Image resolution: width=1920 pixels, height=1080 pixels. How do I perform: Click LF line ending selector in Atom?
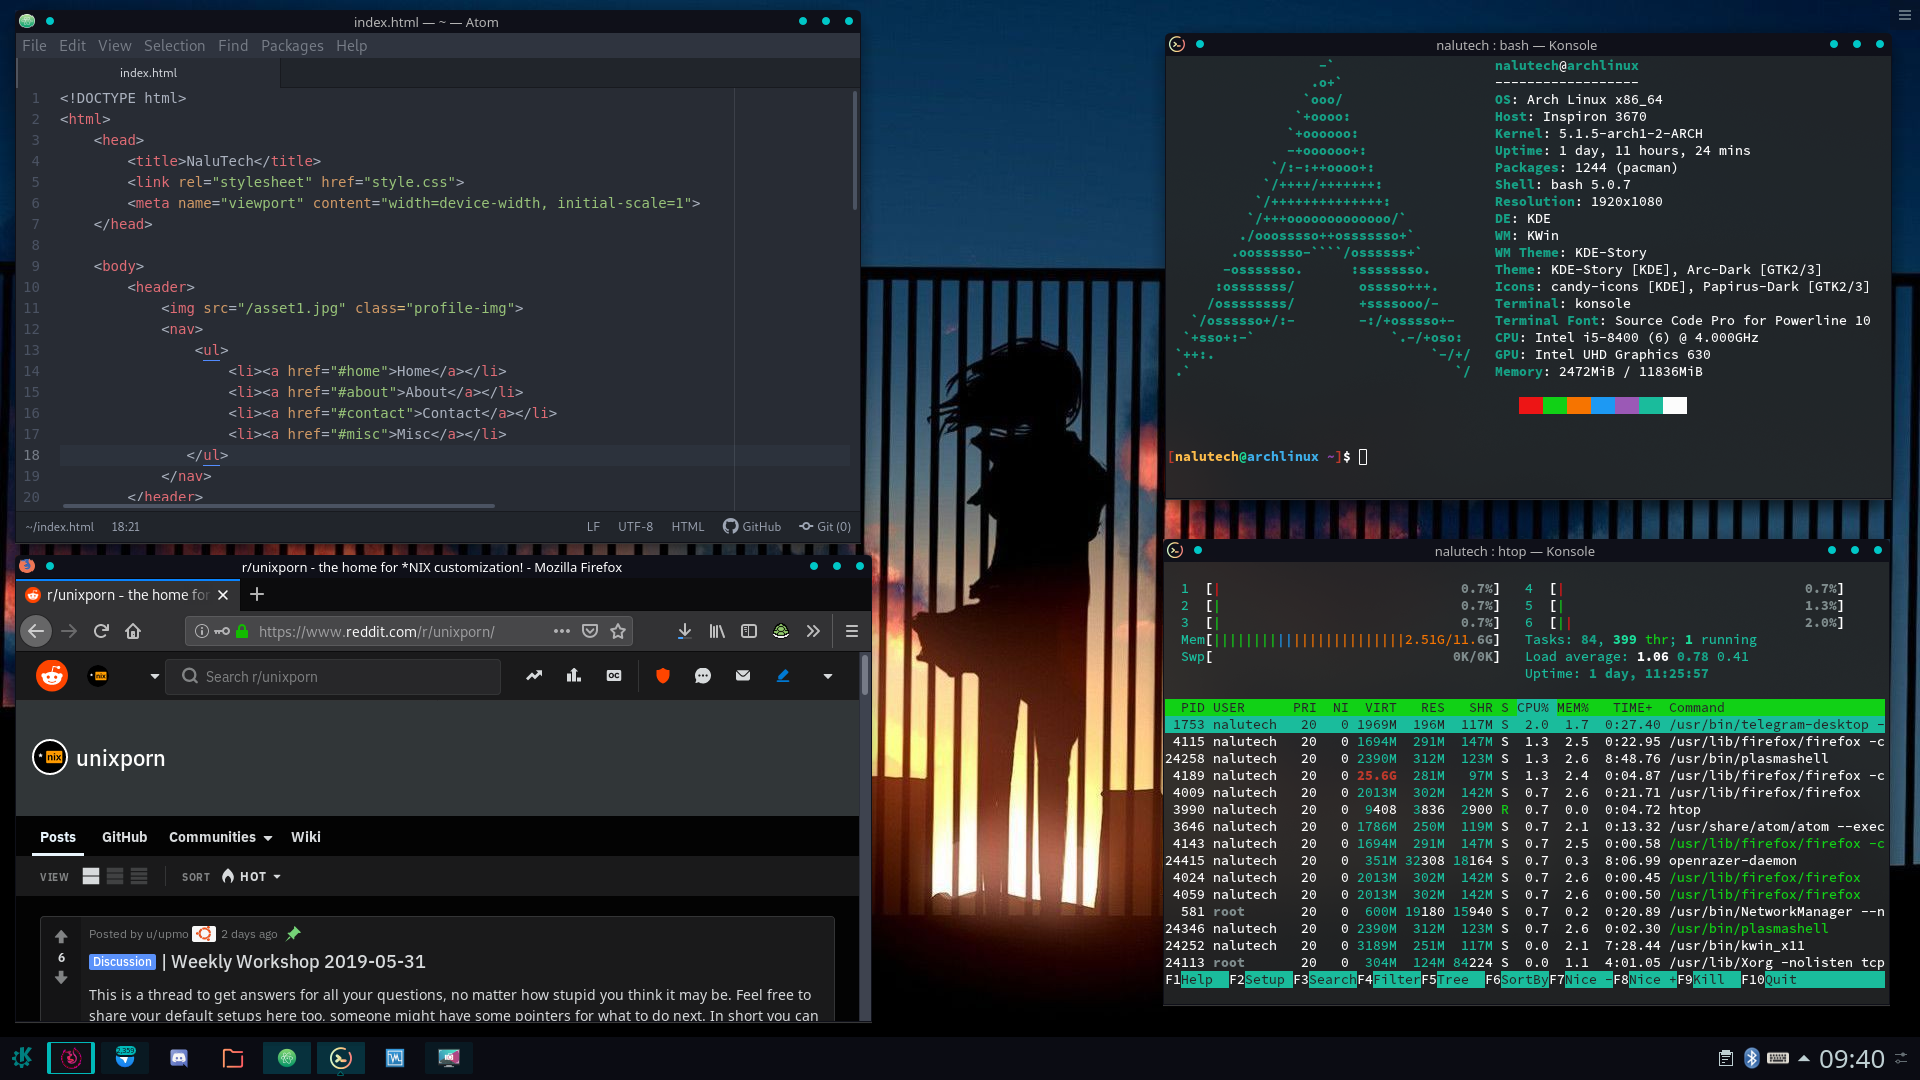tap(593, 527)
